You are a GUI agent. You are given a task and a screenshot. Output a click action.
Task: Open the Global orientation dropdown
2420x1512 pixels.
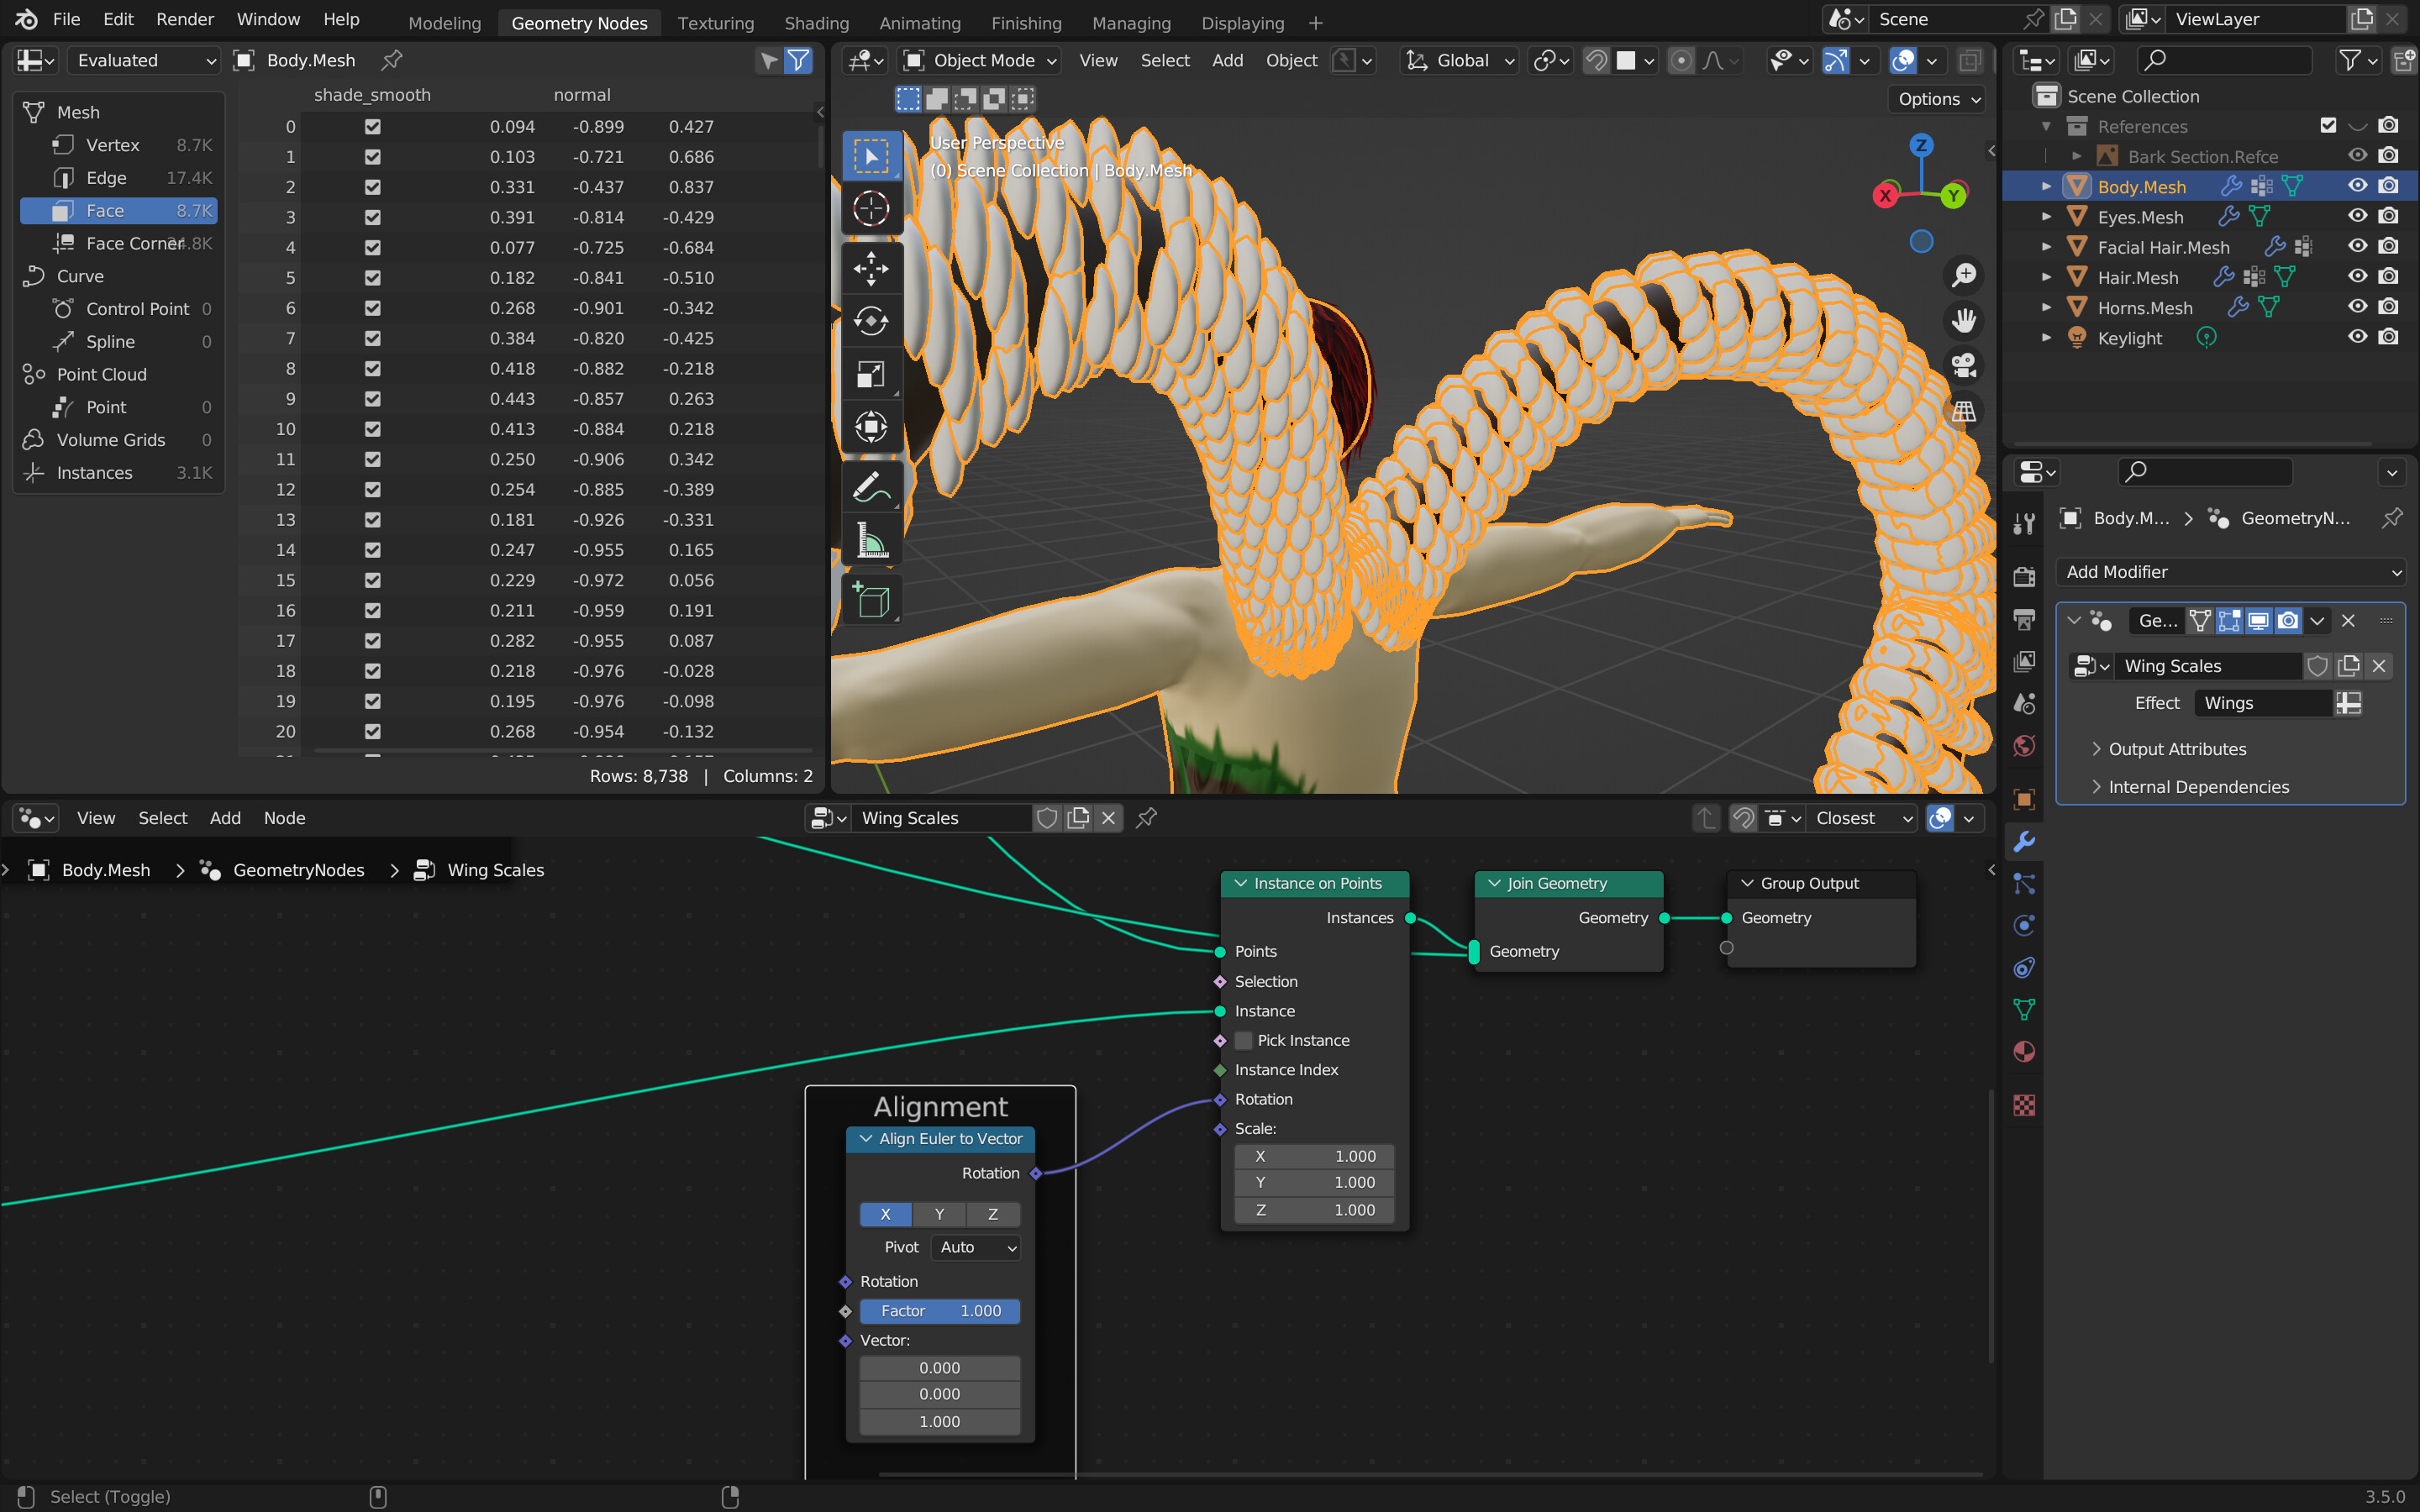click(1459, 60)
